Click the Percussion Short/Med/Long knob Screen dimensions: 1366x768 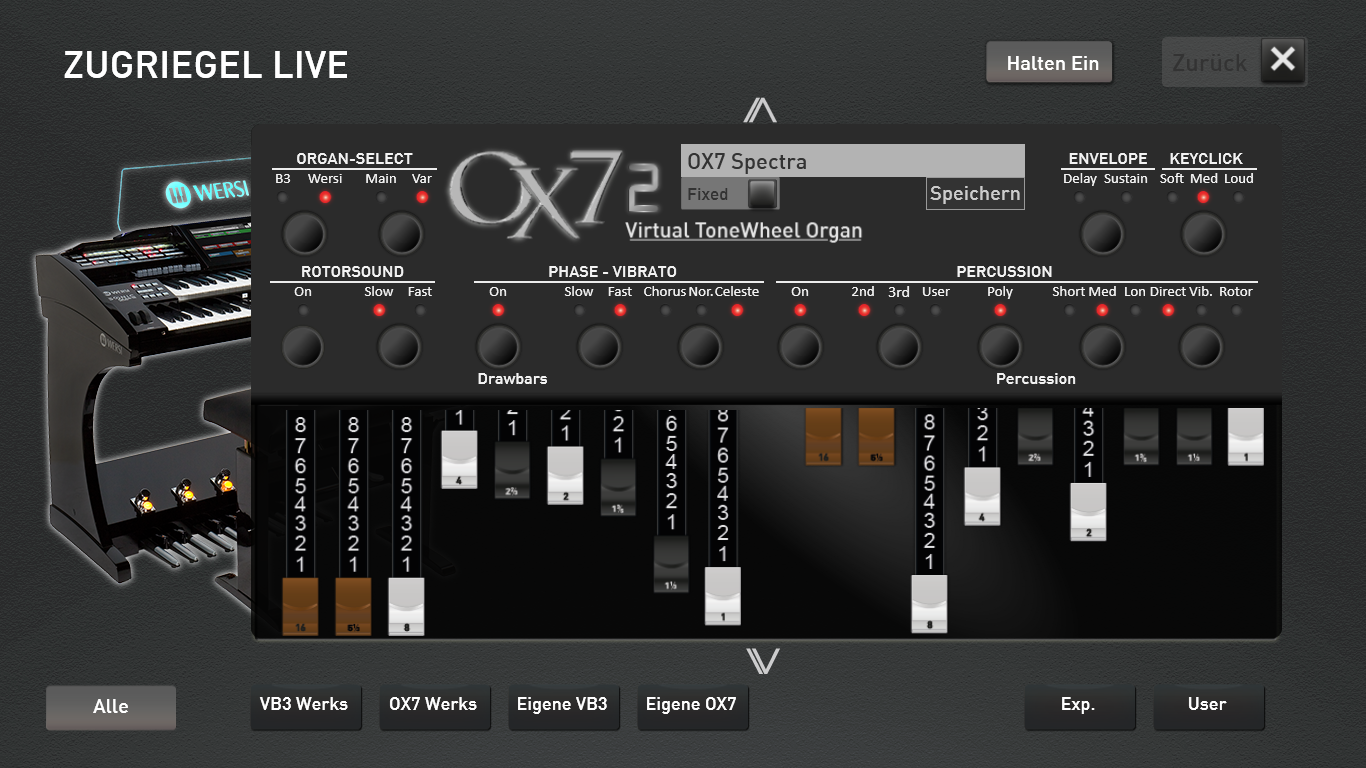(1102, 347)
